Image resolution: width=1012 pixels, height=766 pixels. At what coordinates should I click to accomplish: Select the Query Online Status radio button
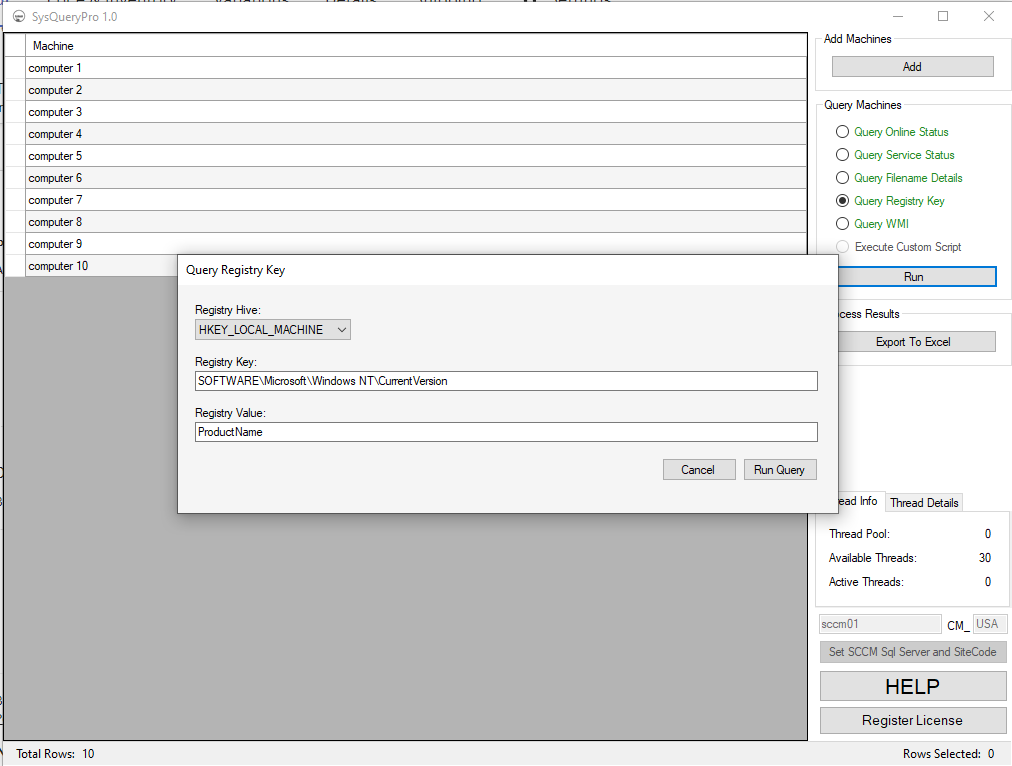click(x=842, y=131)
